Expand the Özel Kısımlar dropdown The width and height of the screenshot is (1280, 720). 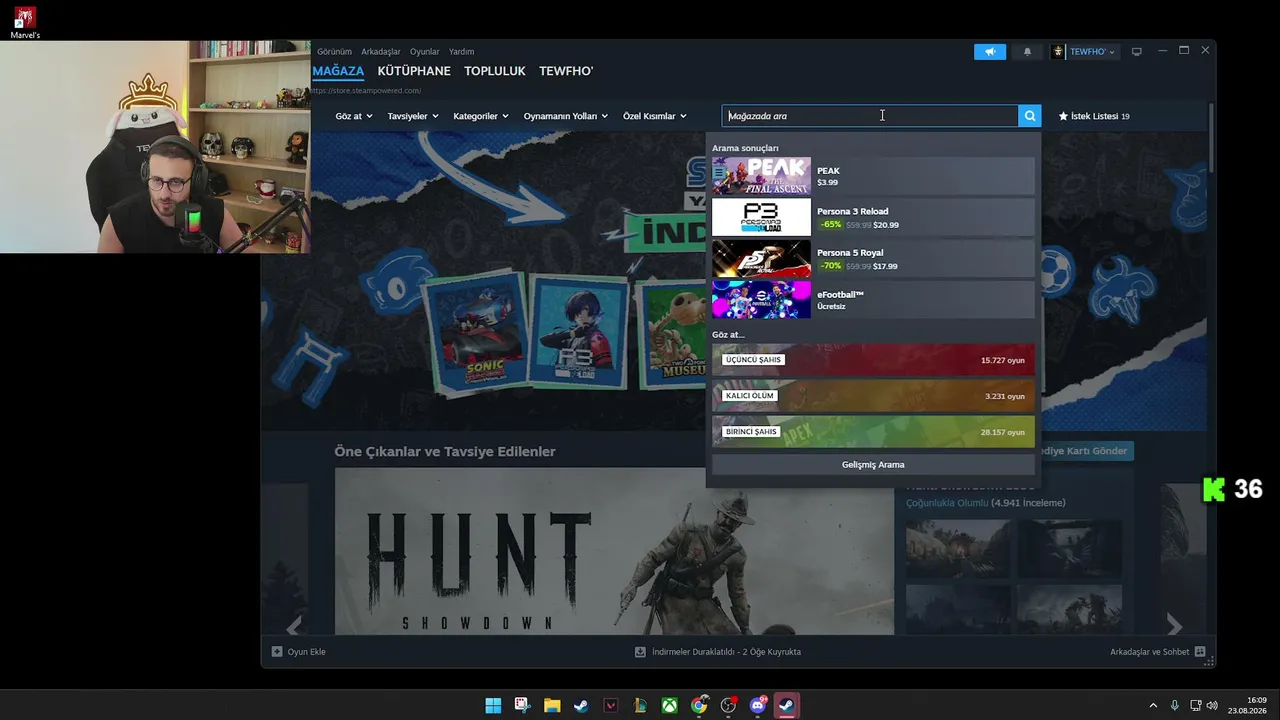tap(655, 116)
